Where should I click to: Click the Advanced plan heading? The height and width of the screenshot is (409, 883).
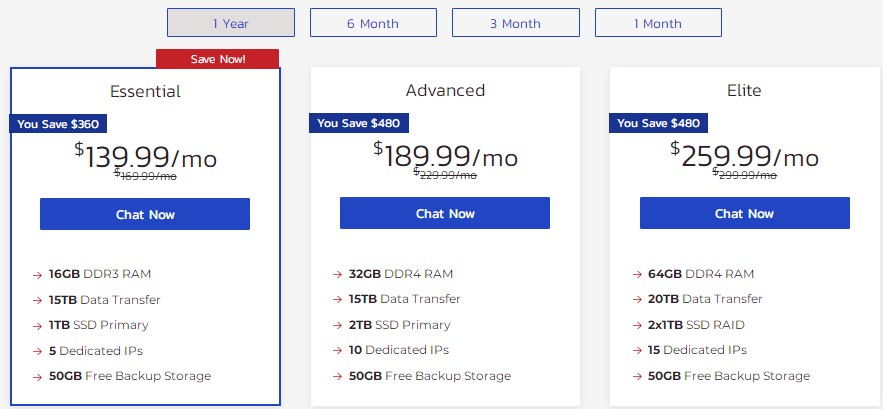point(445,91)
